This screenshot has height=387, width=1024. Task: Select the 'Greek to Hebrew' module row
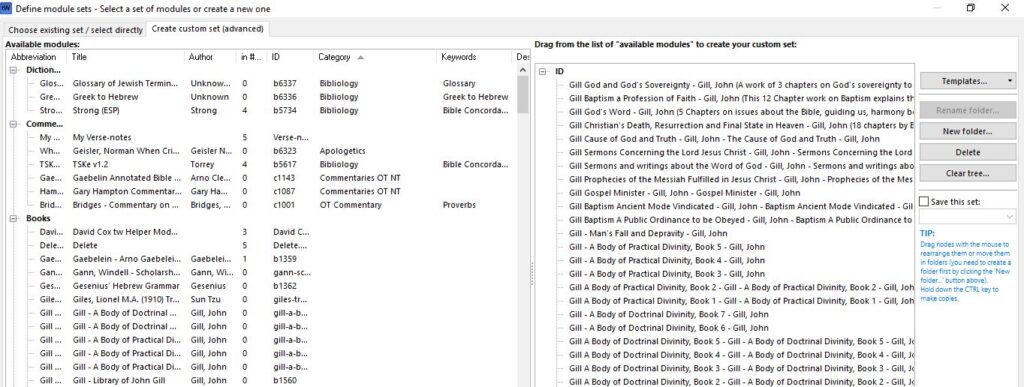tap(261, 97)
